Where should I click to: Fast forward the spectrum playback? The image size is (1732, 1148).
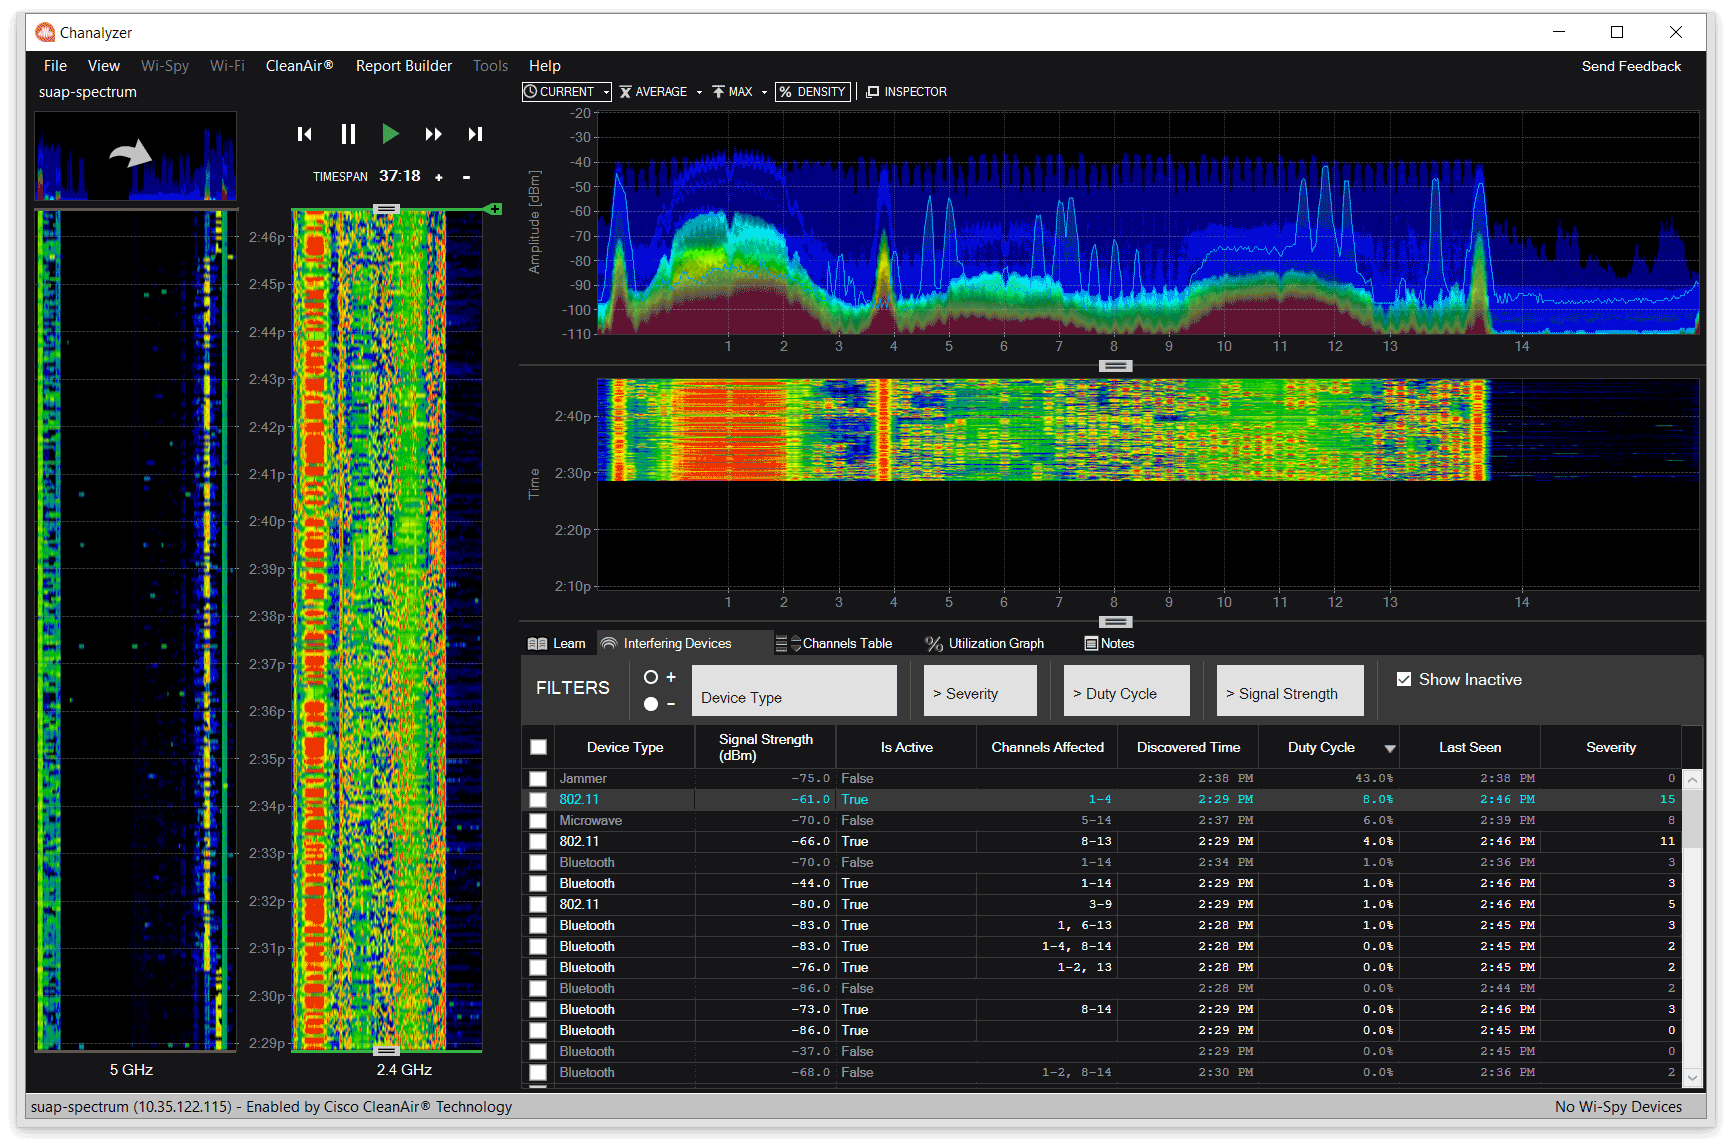[x=433, y=134]
